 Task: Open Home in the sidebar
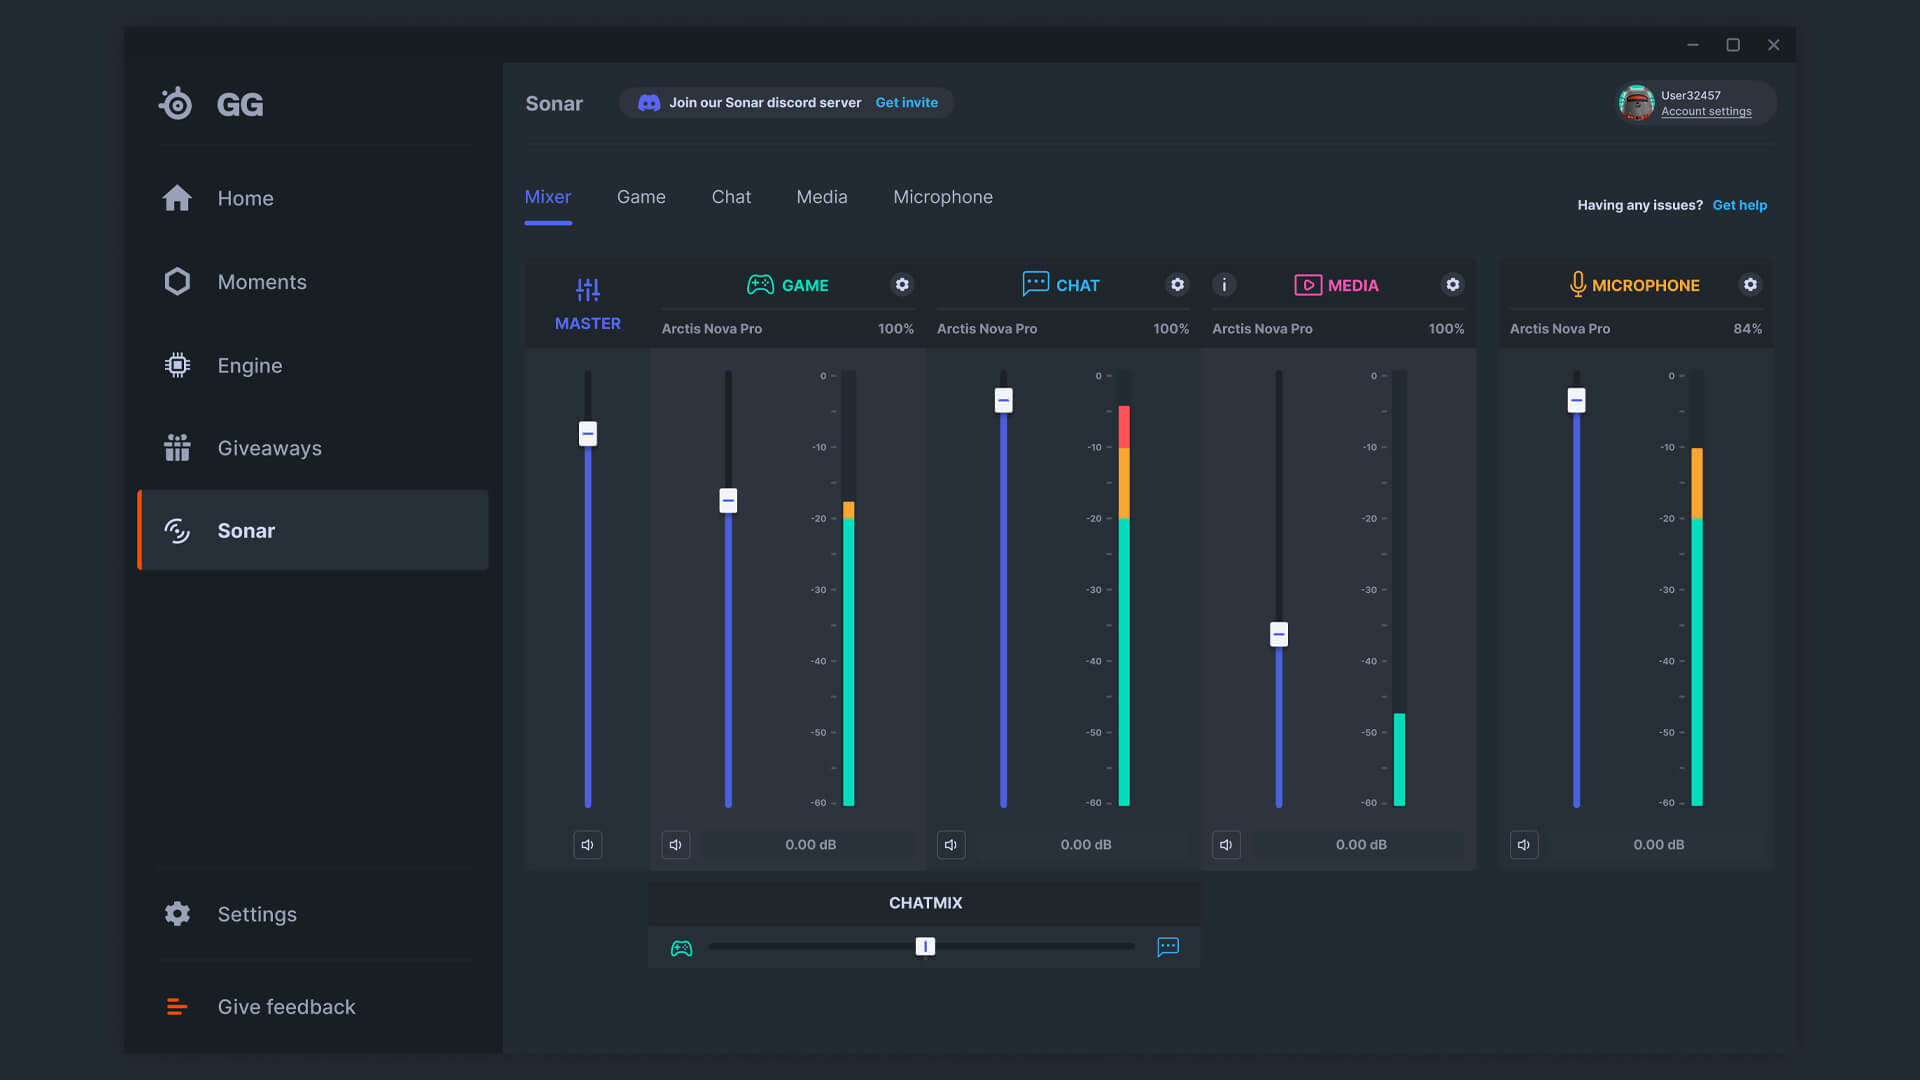click(x=313, y=198)
